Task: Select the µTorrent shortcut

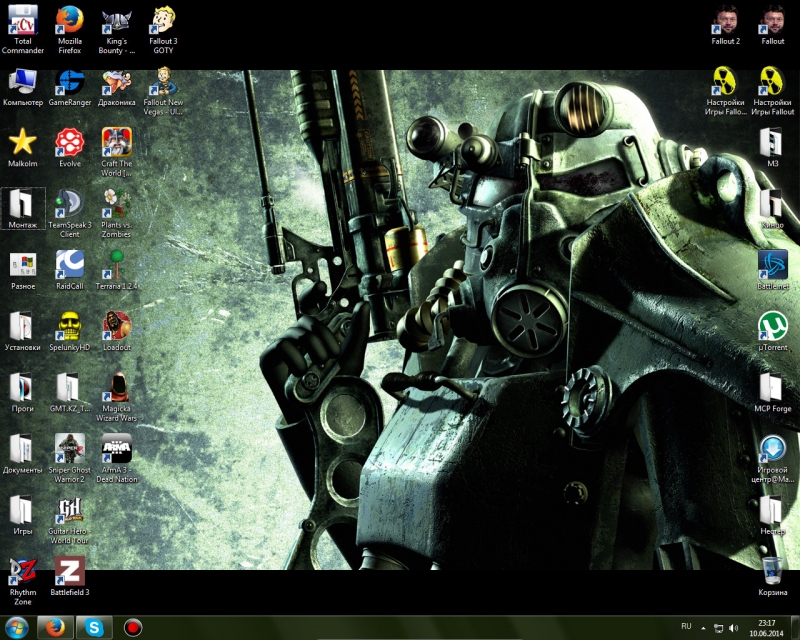Action: (772, 332)
